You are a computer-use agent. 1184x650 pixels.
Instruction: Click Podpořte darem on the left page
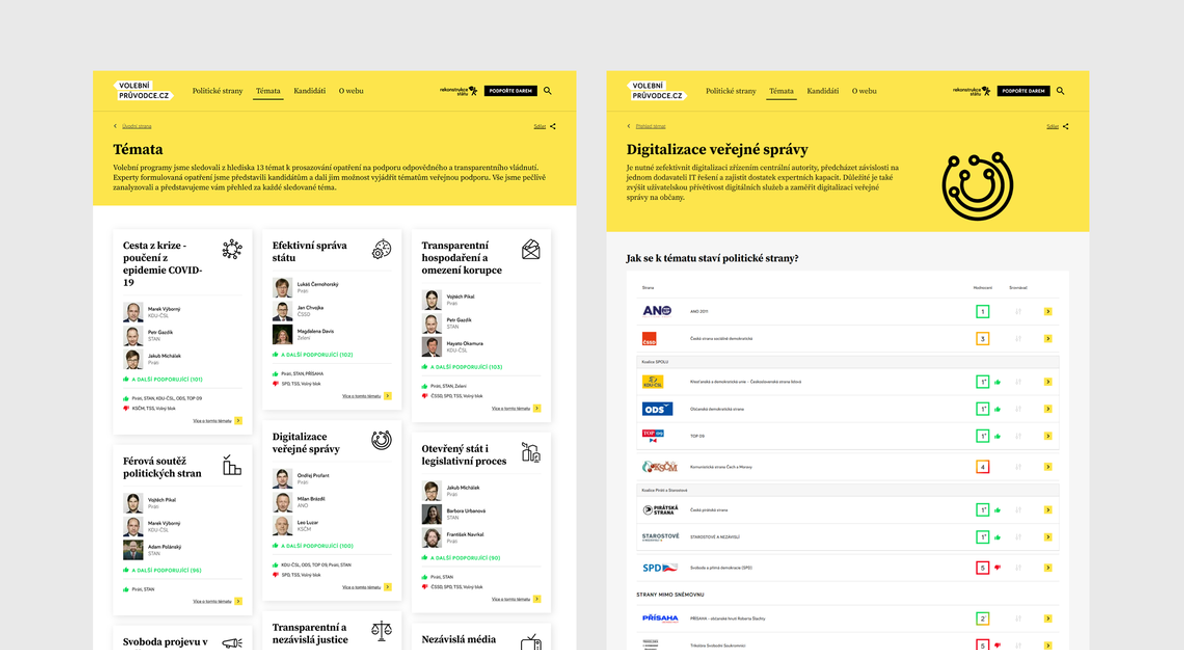click(510, 91)
